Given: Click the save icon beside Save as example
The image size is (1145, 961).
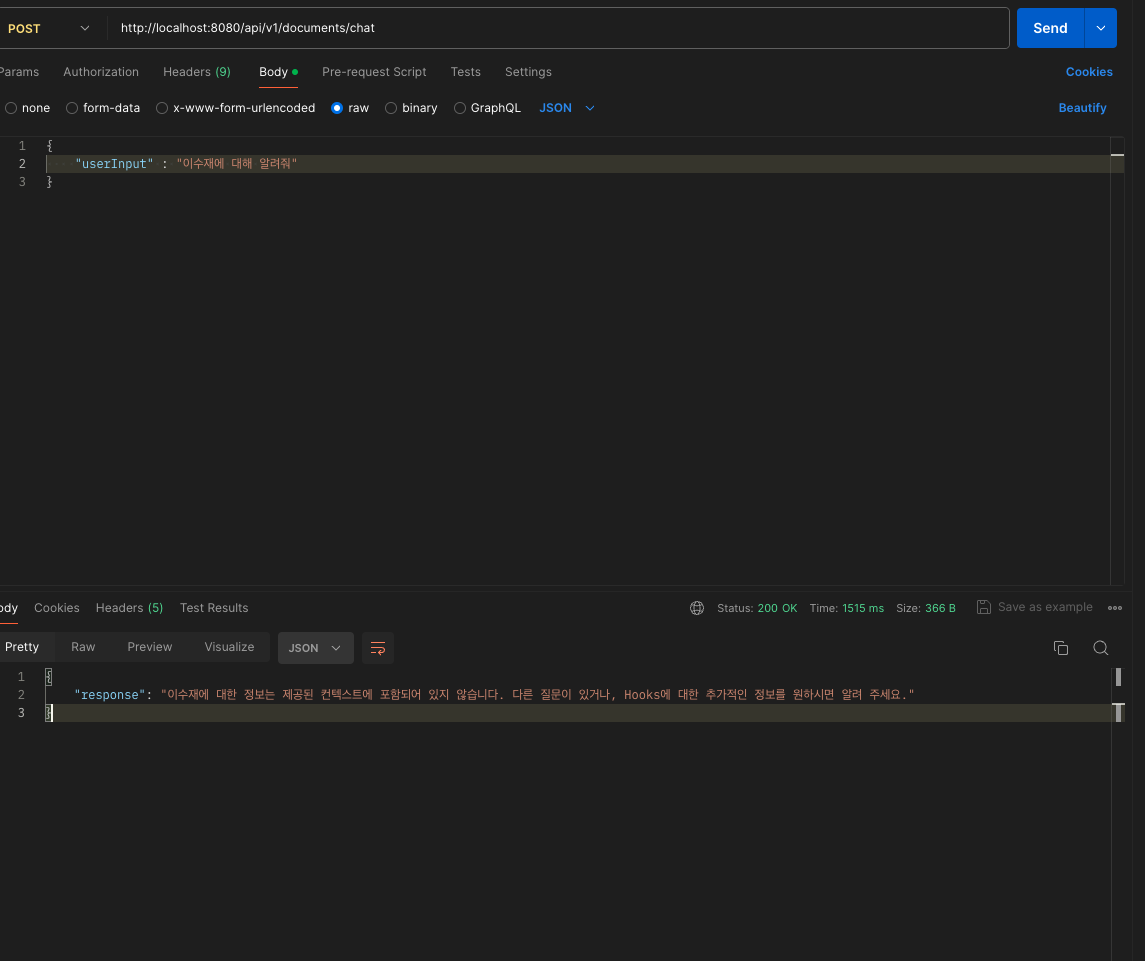Looking at the screenshot, I should click(x=984, y=607).
